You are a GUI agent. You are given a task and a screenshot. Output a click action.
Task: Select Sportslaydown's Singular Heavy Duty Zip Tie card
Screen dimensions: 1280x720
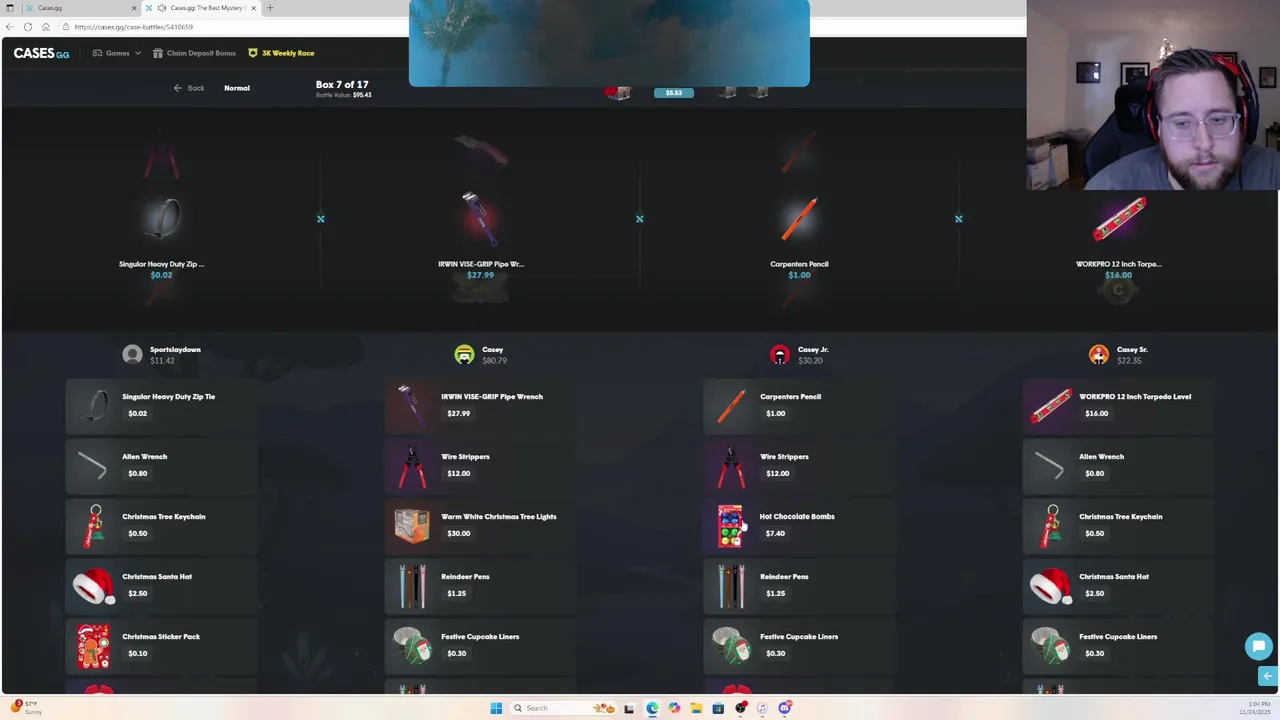click(x=161, y=405)
